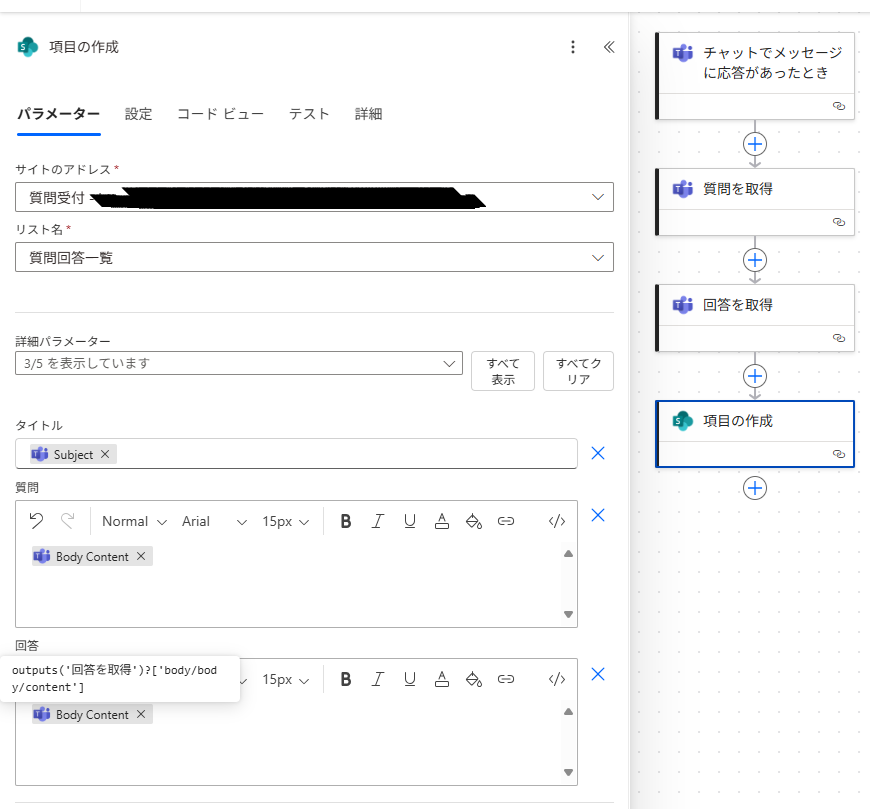Switch 質問 editor to code view
The height and width of the screenshot is (809, 870).
[x=557, y=521]
